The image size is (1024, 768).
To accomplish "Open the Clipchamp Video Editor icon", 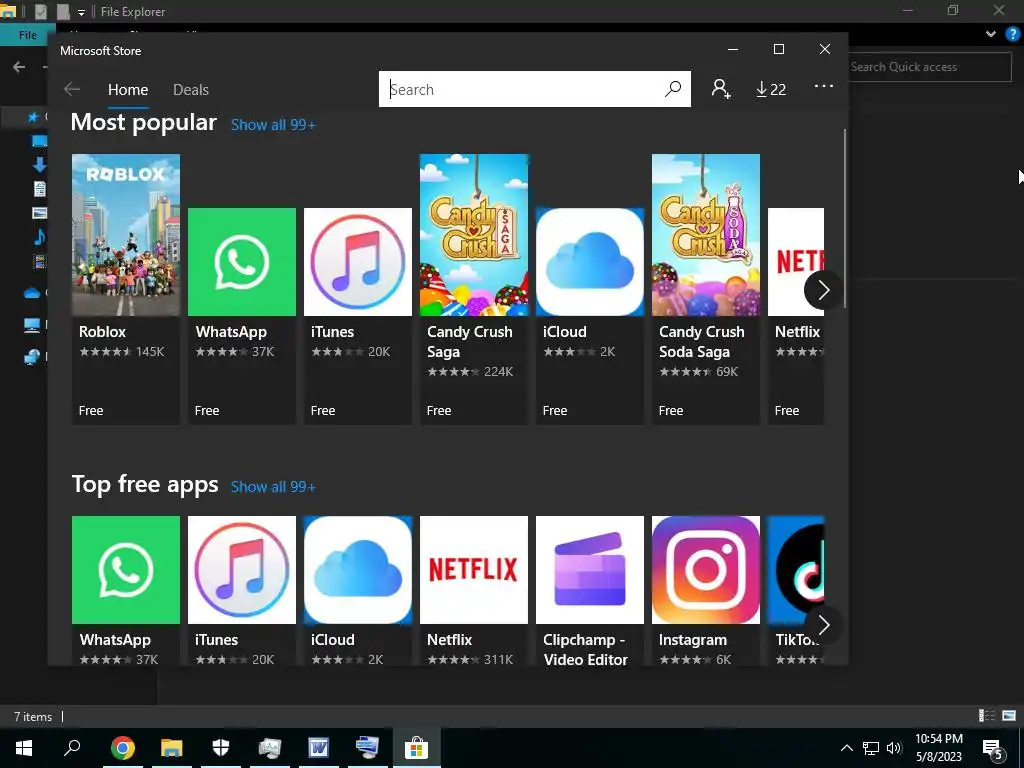I will (x=590, y=570).
